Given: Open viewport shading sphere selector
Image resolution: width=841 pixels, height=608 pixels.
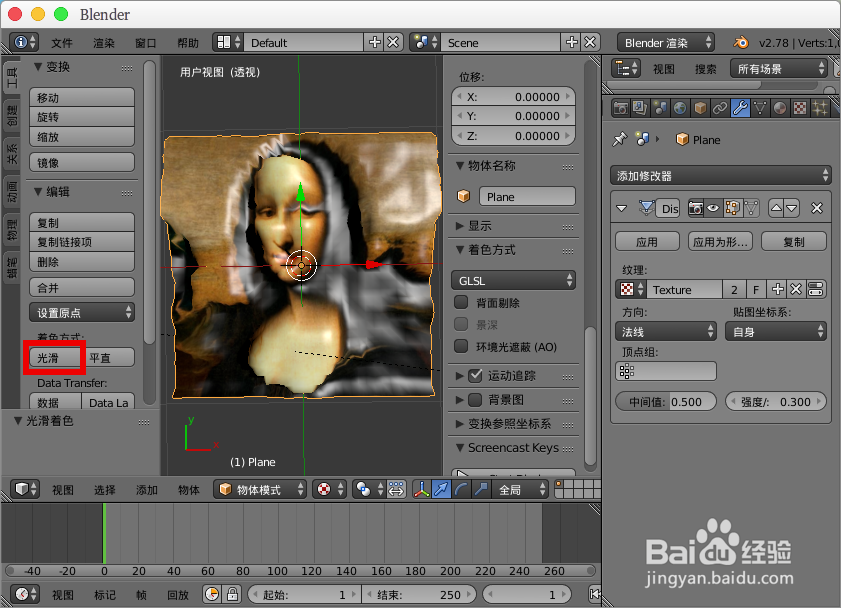Looking at the screenshot, I should tap(329, 489).
